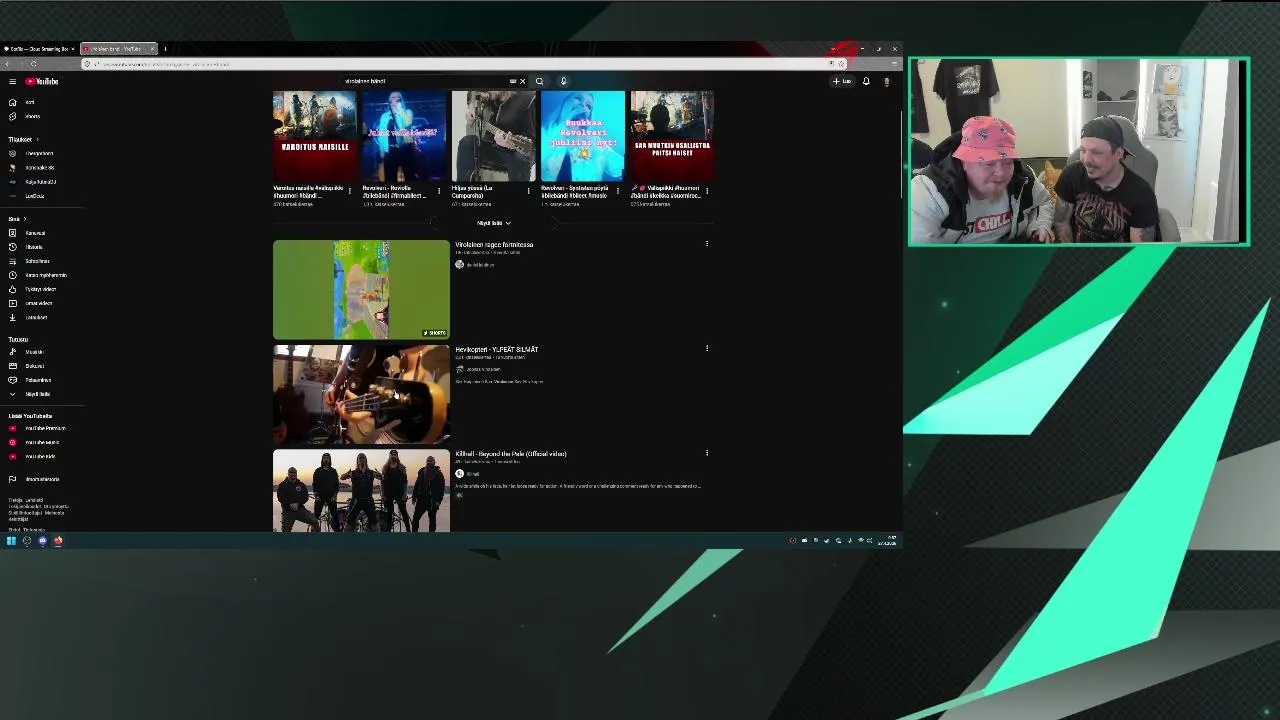Open more options for Killhall video

click(x=707, y=453)
